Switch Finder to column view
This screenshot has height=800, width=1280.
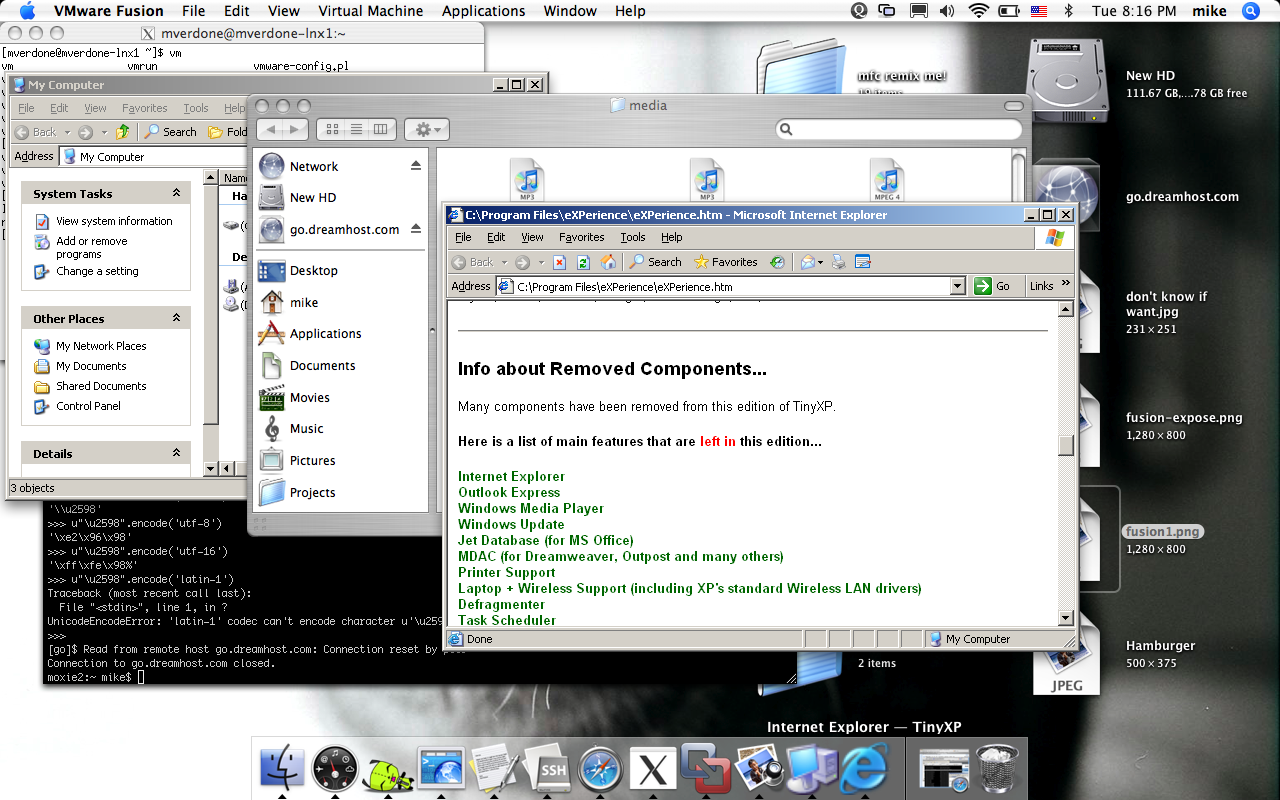[x=382, y=129]
